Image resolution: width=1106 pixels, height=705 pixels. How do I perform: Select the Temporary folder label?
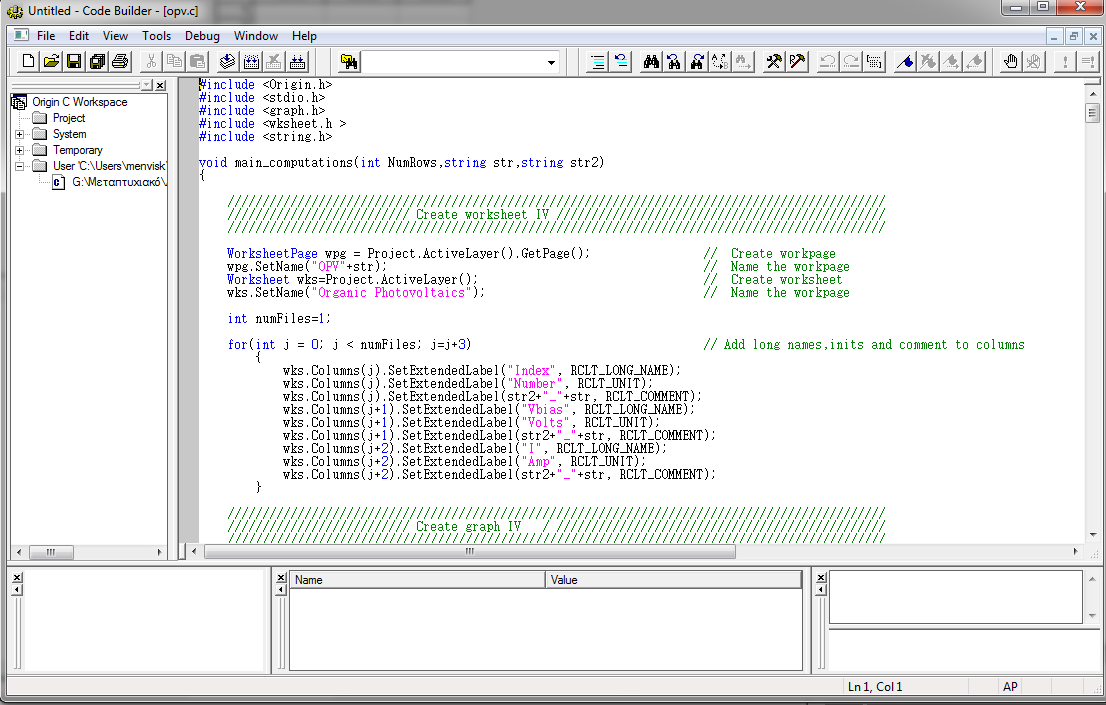pos(78,150)
